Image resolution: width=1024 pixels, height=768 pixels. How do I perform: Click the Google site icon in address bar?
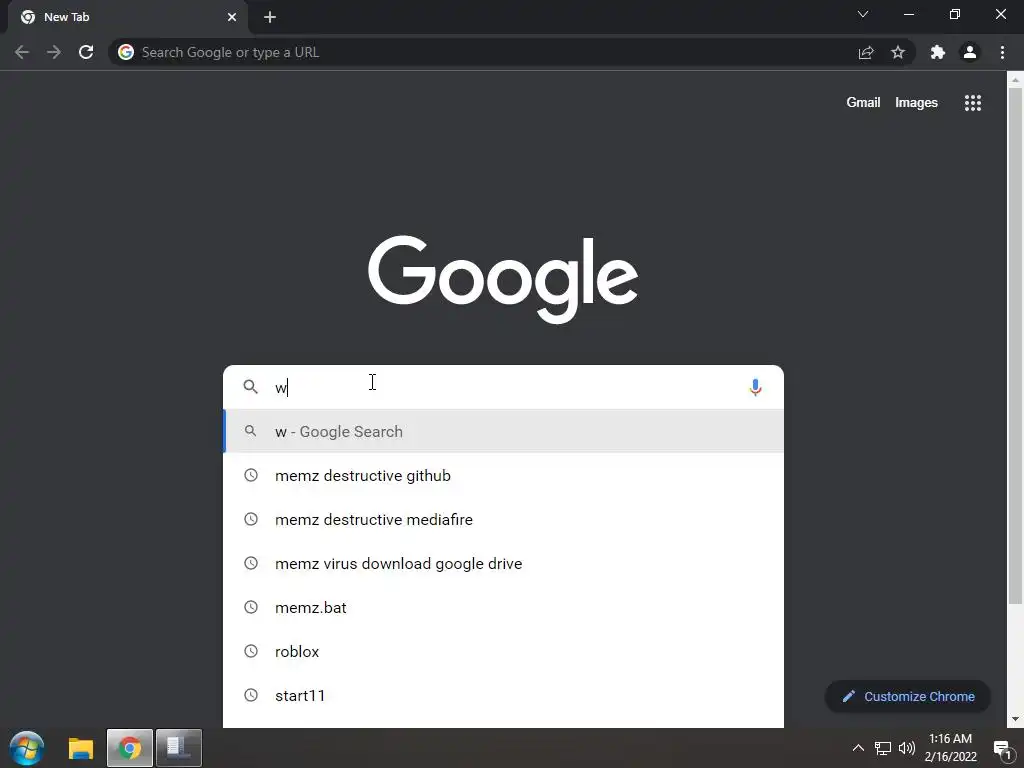126,52
